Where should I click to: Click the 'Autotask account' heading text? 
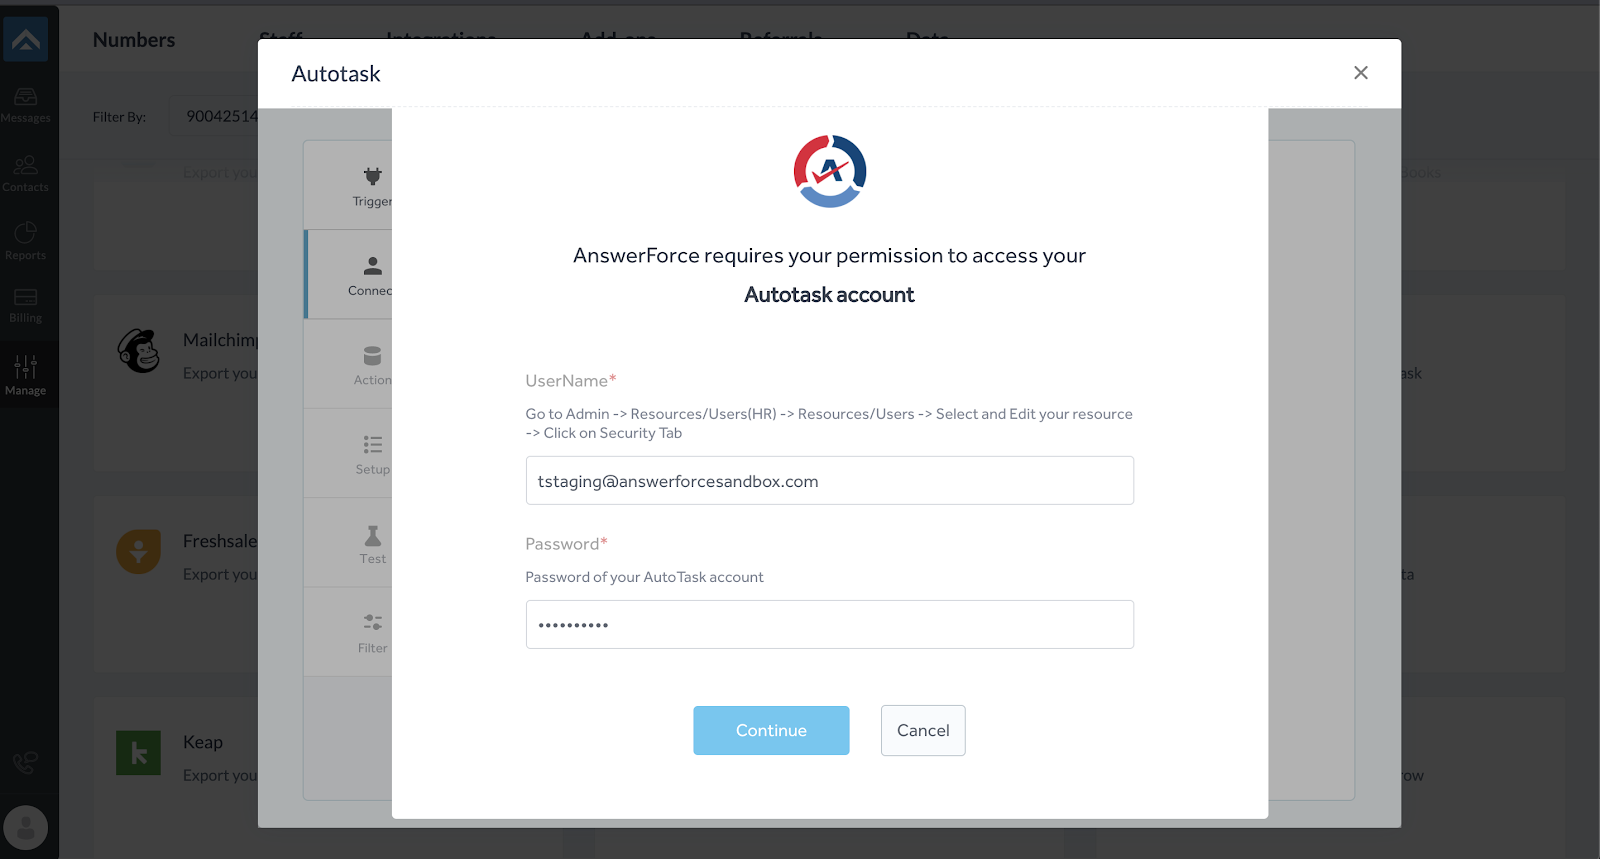click(x=829, y=295)
